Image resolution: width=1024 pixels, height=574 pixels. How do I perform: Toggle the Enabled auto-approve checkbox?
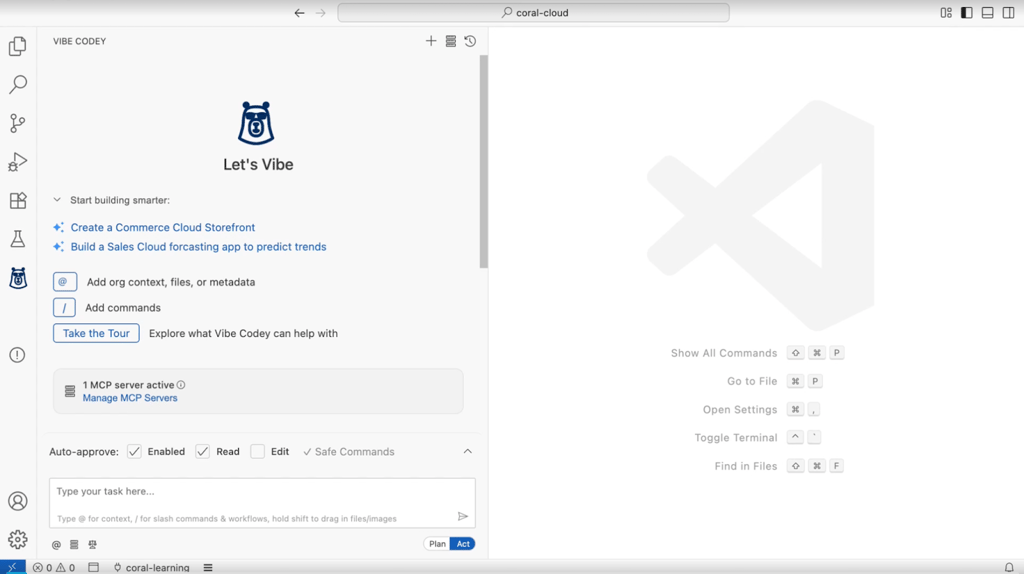(x=134, y=452)
